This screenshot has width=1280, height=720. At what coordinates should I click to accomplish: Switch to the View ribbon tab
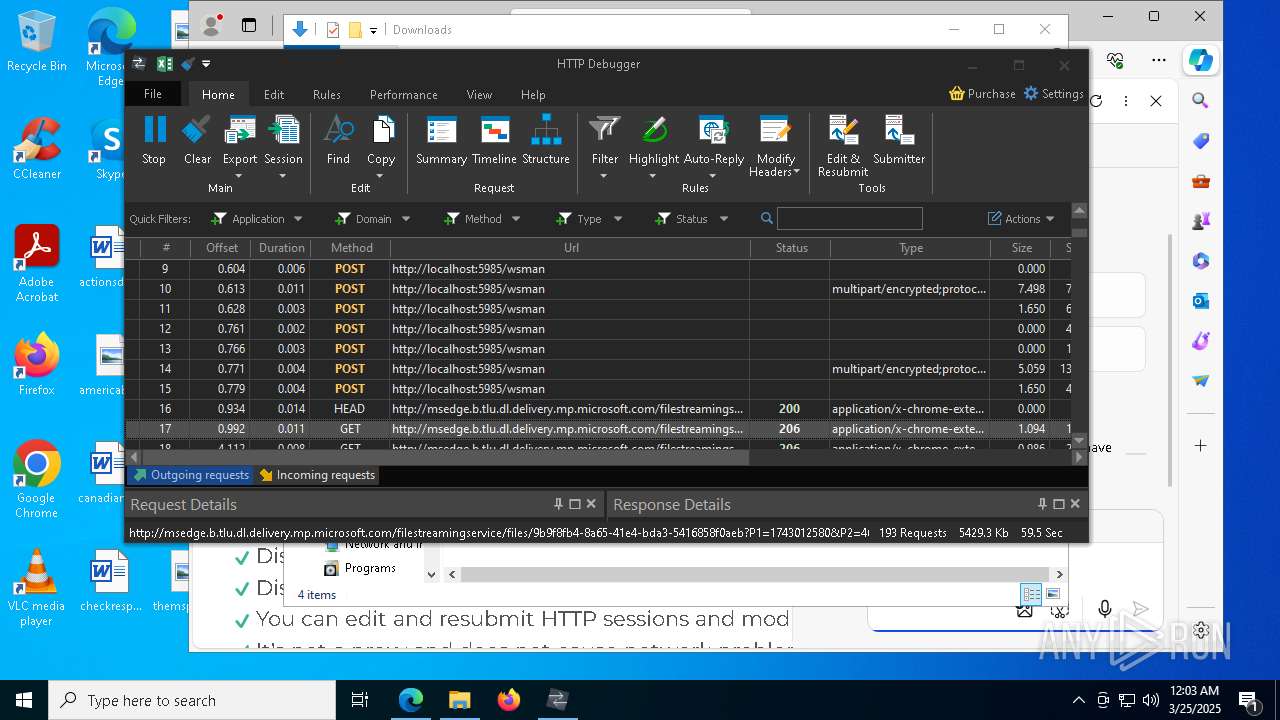(479, 95)
